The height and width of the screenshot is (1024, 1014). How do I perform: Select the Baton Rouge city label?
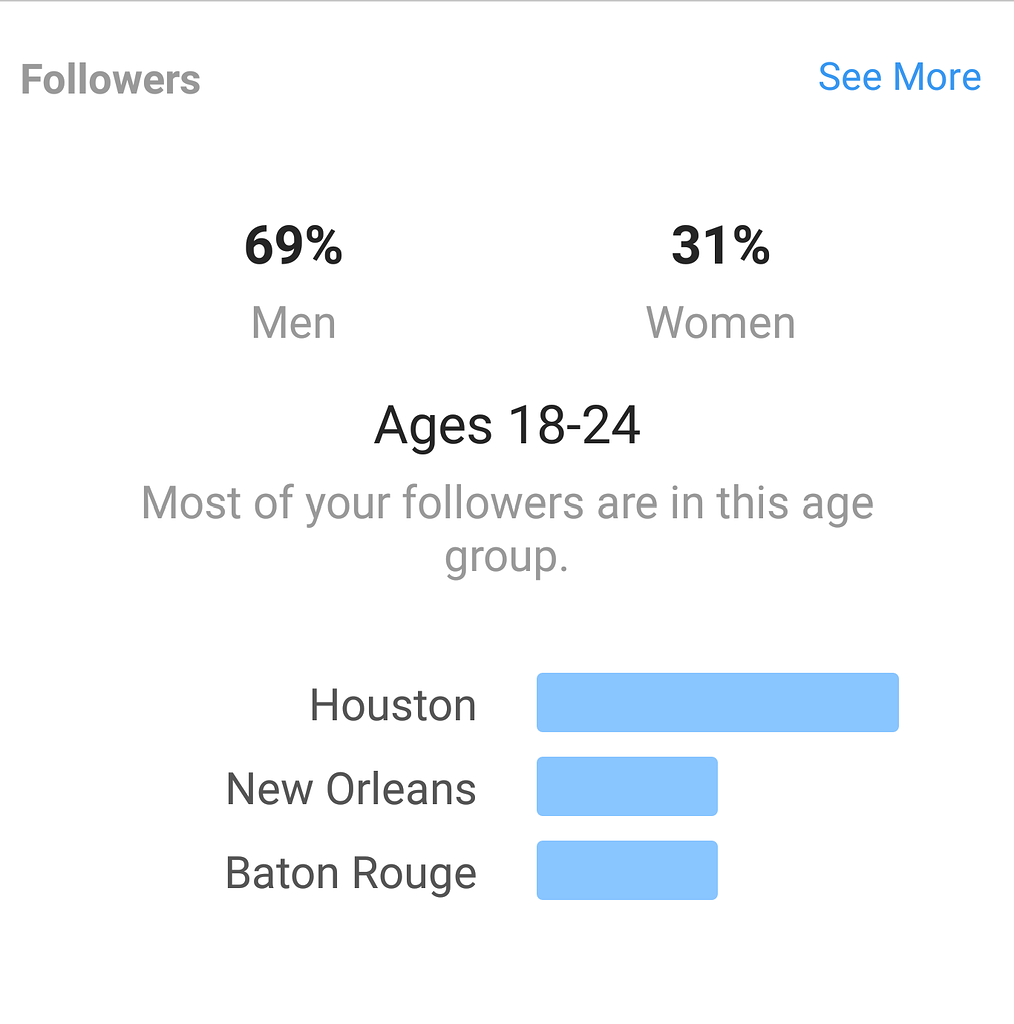[x=351, y=872]
